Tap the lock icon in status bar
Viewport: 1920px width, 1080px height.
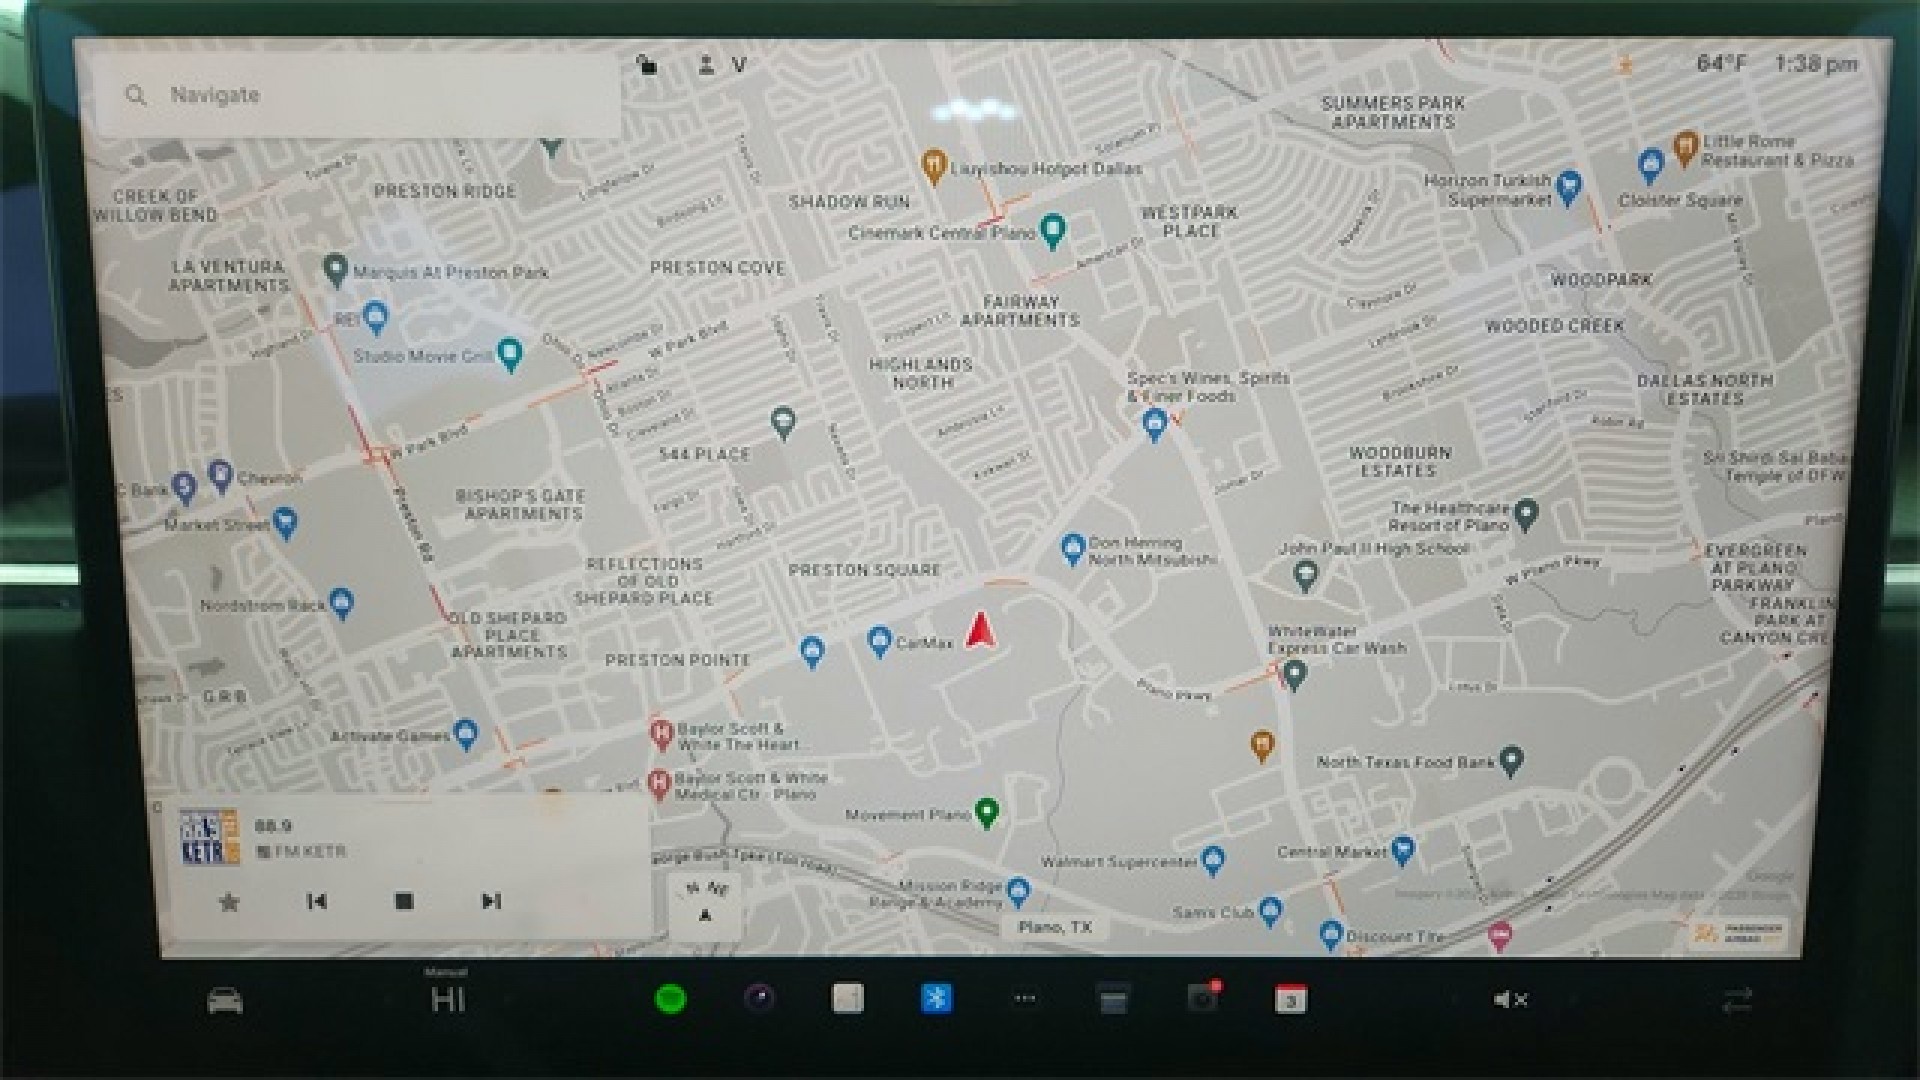pyautogui.click(x=647, y=65)
